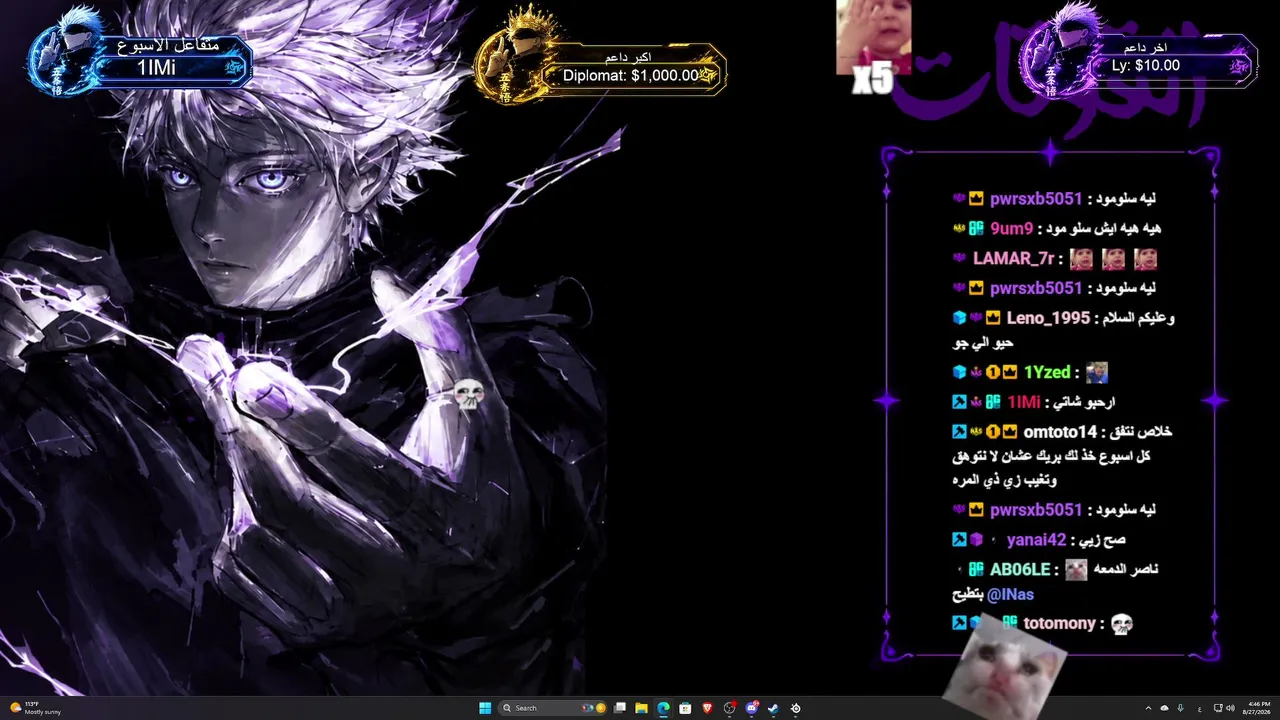Click the skull emoji on the wallpaper hand
The image size is (1280, 720).
[468, 393]
